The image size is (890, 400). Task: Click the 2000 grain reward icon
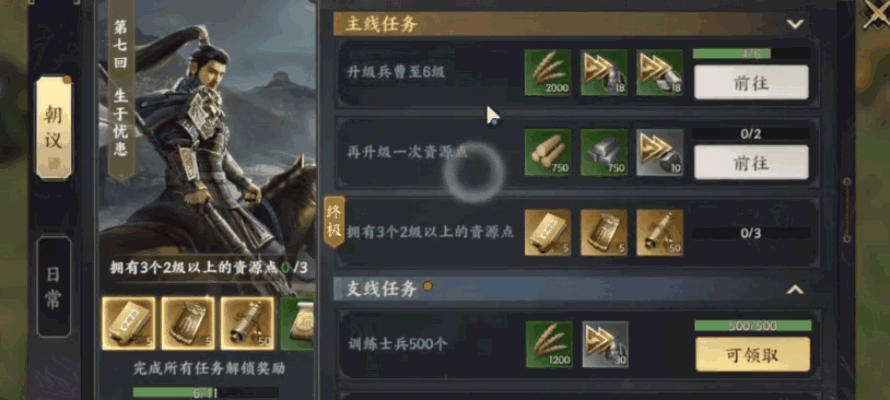(x=548, y=72)
